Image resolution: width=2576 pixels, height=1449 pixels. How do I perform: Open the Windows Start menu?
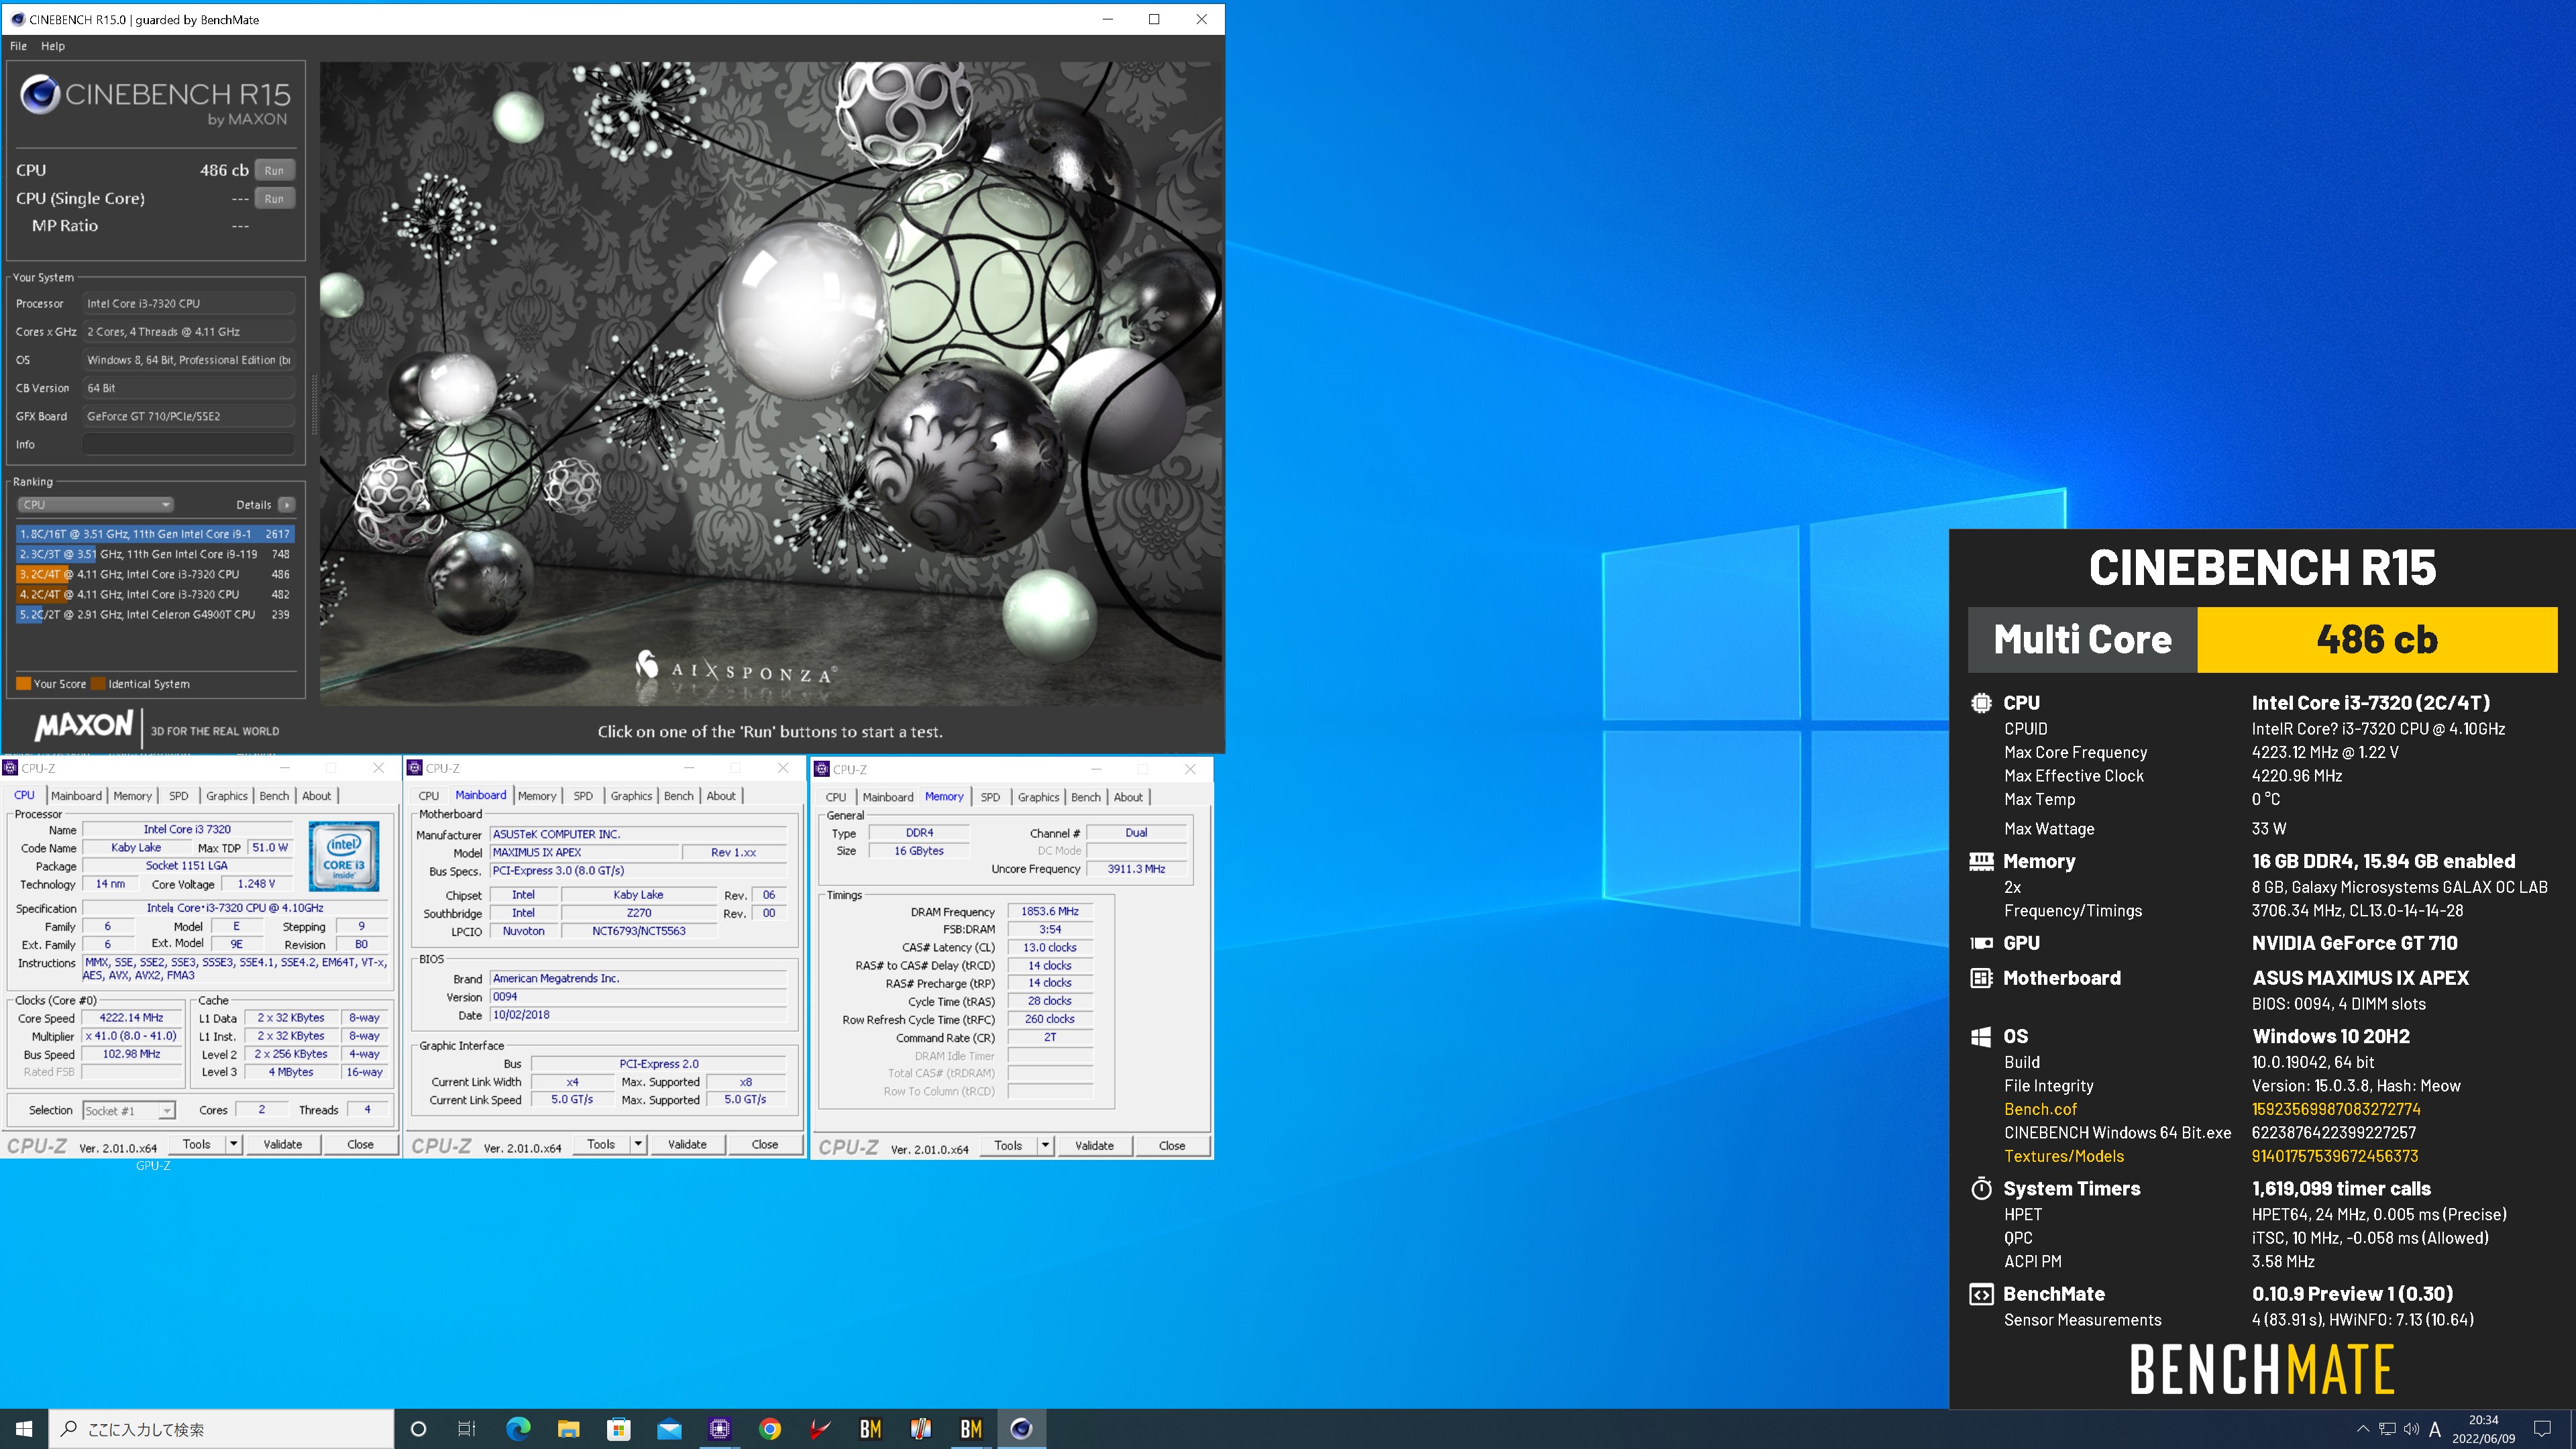coord(24,1429)
